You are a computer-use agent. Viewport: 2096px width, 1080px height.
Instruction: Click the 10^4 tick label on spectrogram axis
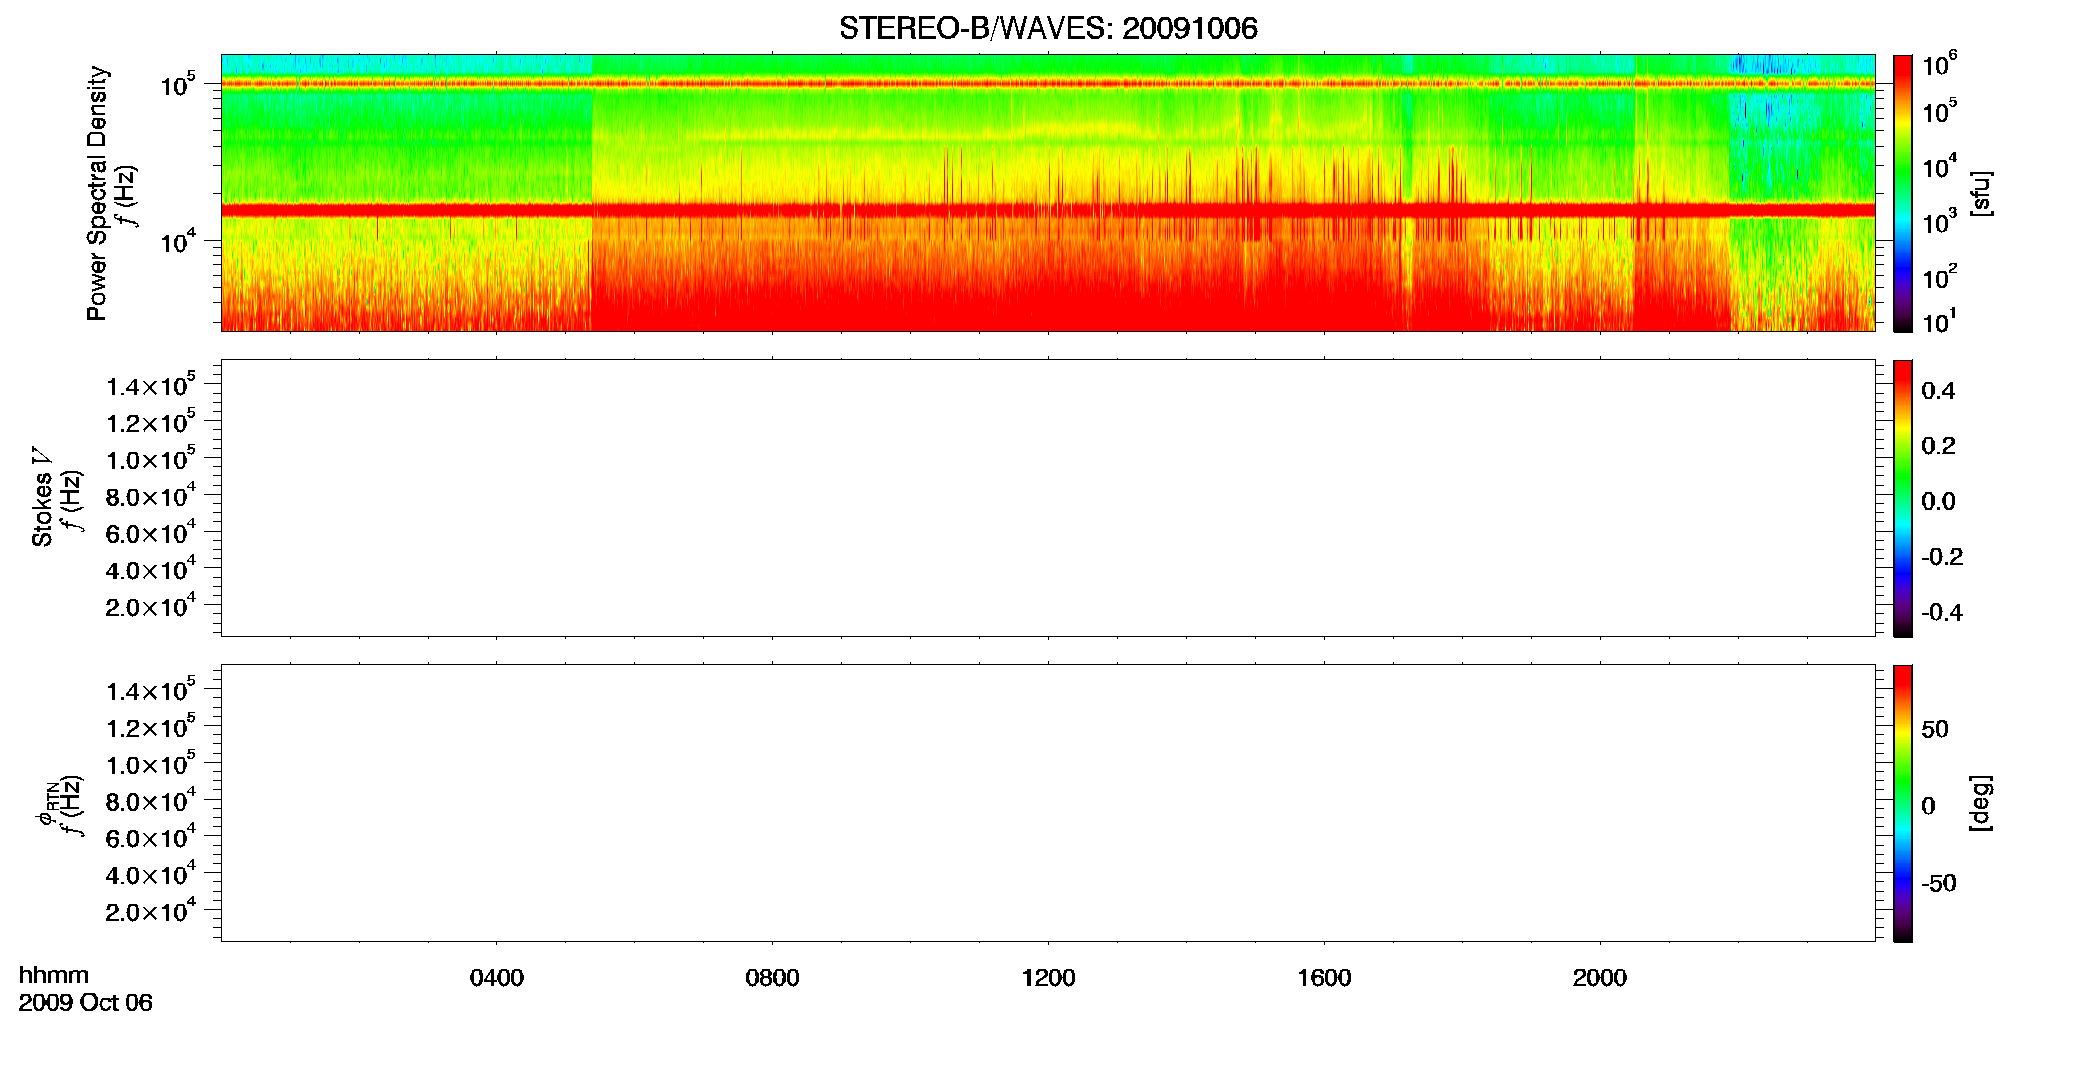pyautogui.click(x=177, y=241)
